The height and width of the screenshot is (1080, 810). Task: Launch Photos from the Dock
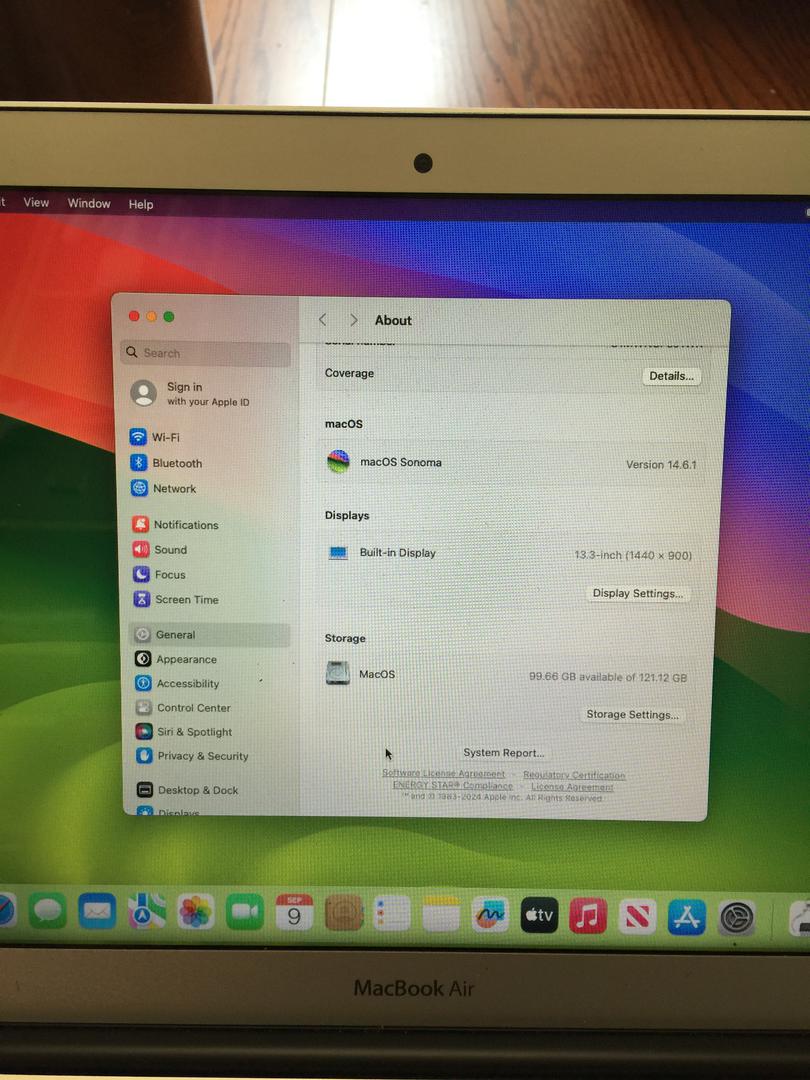click(196, 912)
